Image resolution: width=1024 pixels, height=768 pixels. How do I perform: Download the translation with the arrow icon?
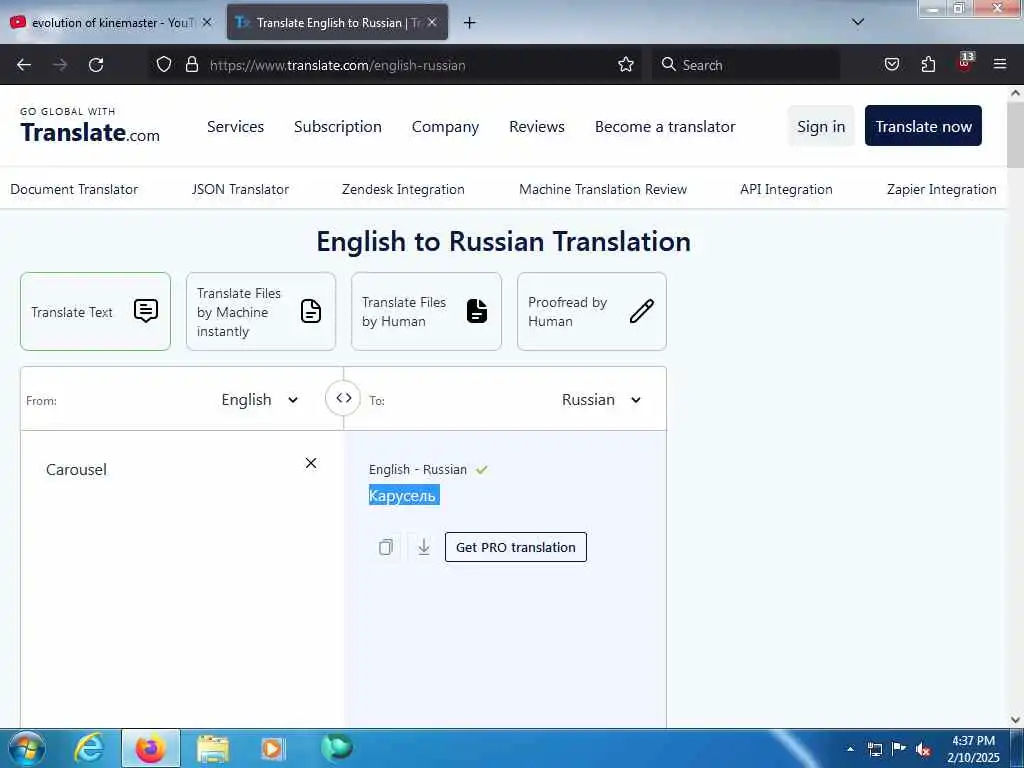tap(424, 547)
